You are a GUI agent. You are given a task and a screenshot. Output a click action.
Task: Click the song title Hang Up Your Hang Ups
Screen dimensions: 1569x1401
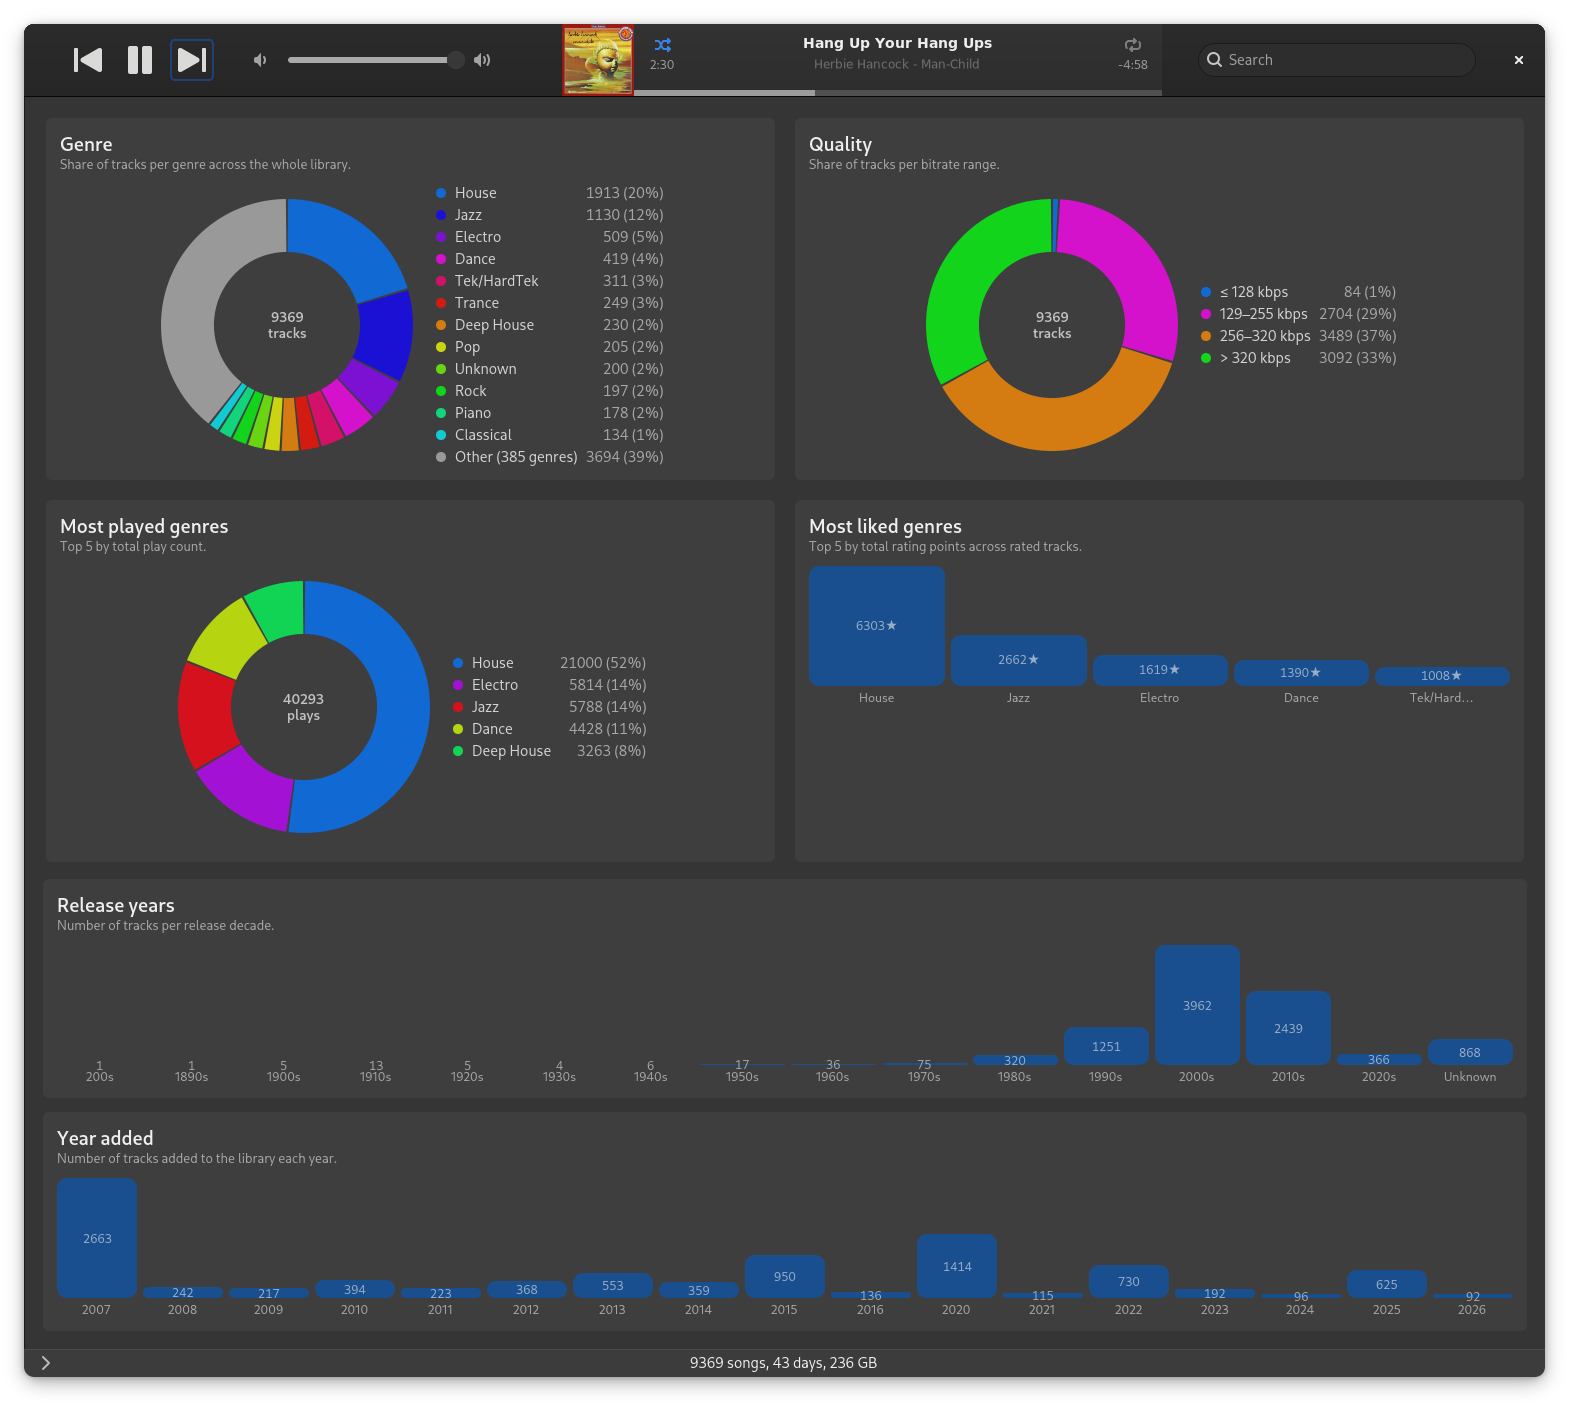click(x=898, y=43)
